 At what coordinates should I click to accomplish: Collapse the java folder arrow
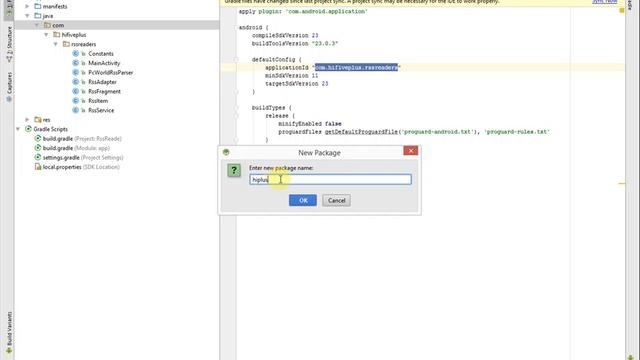(x=27, y=16)
